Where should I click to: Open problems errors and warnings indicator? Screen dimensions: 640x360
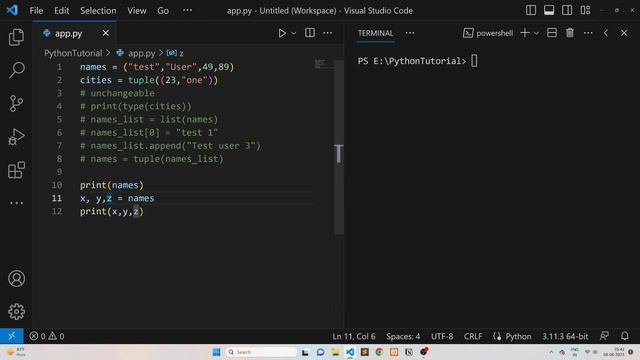click(47, 336)
